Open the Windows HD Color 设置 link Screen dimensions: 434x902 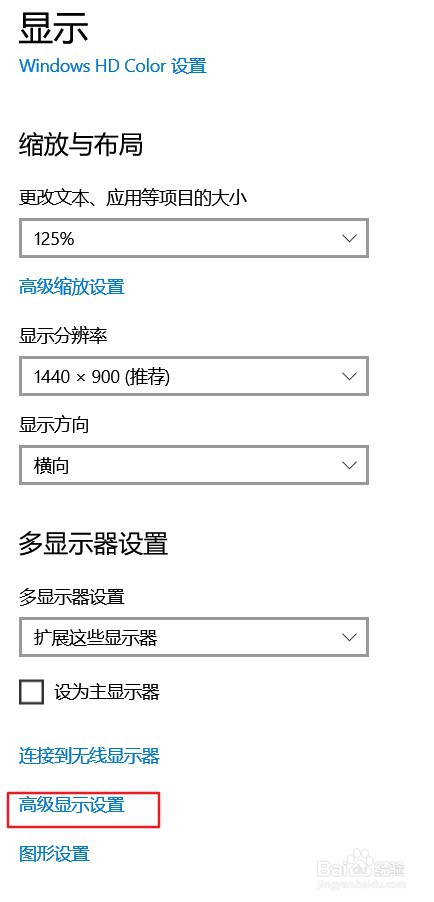(113, 66)
